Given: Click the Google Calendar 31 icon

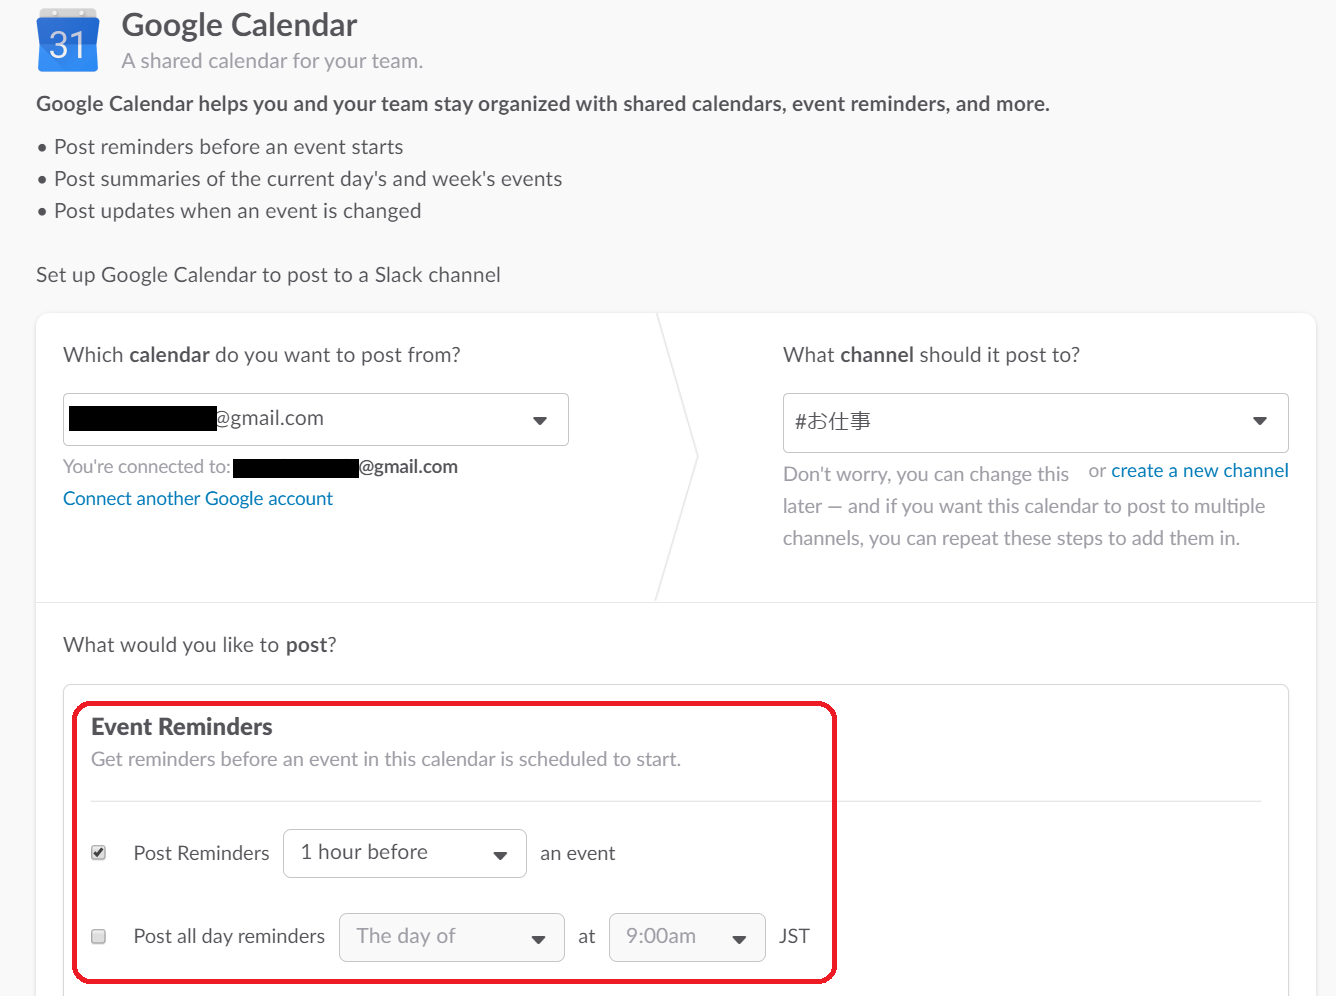Looking at the screenshot, I should point(67,40).
